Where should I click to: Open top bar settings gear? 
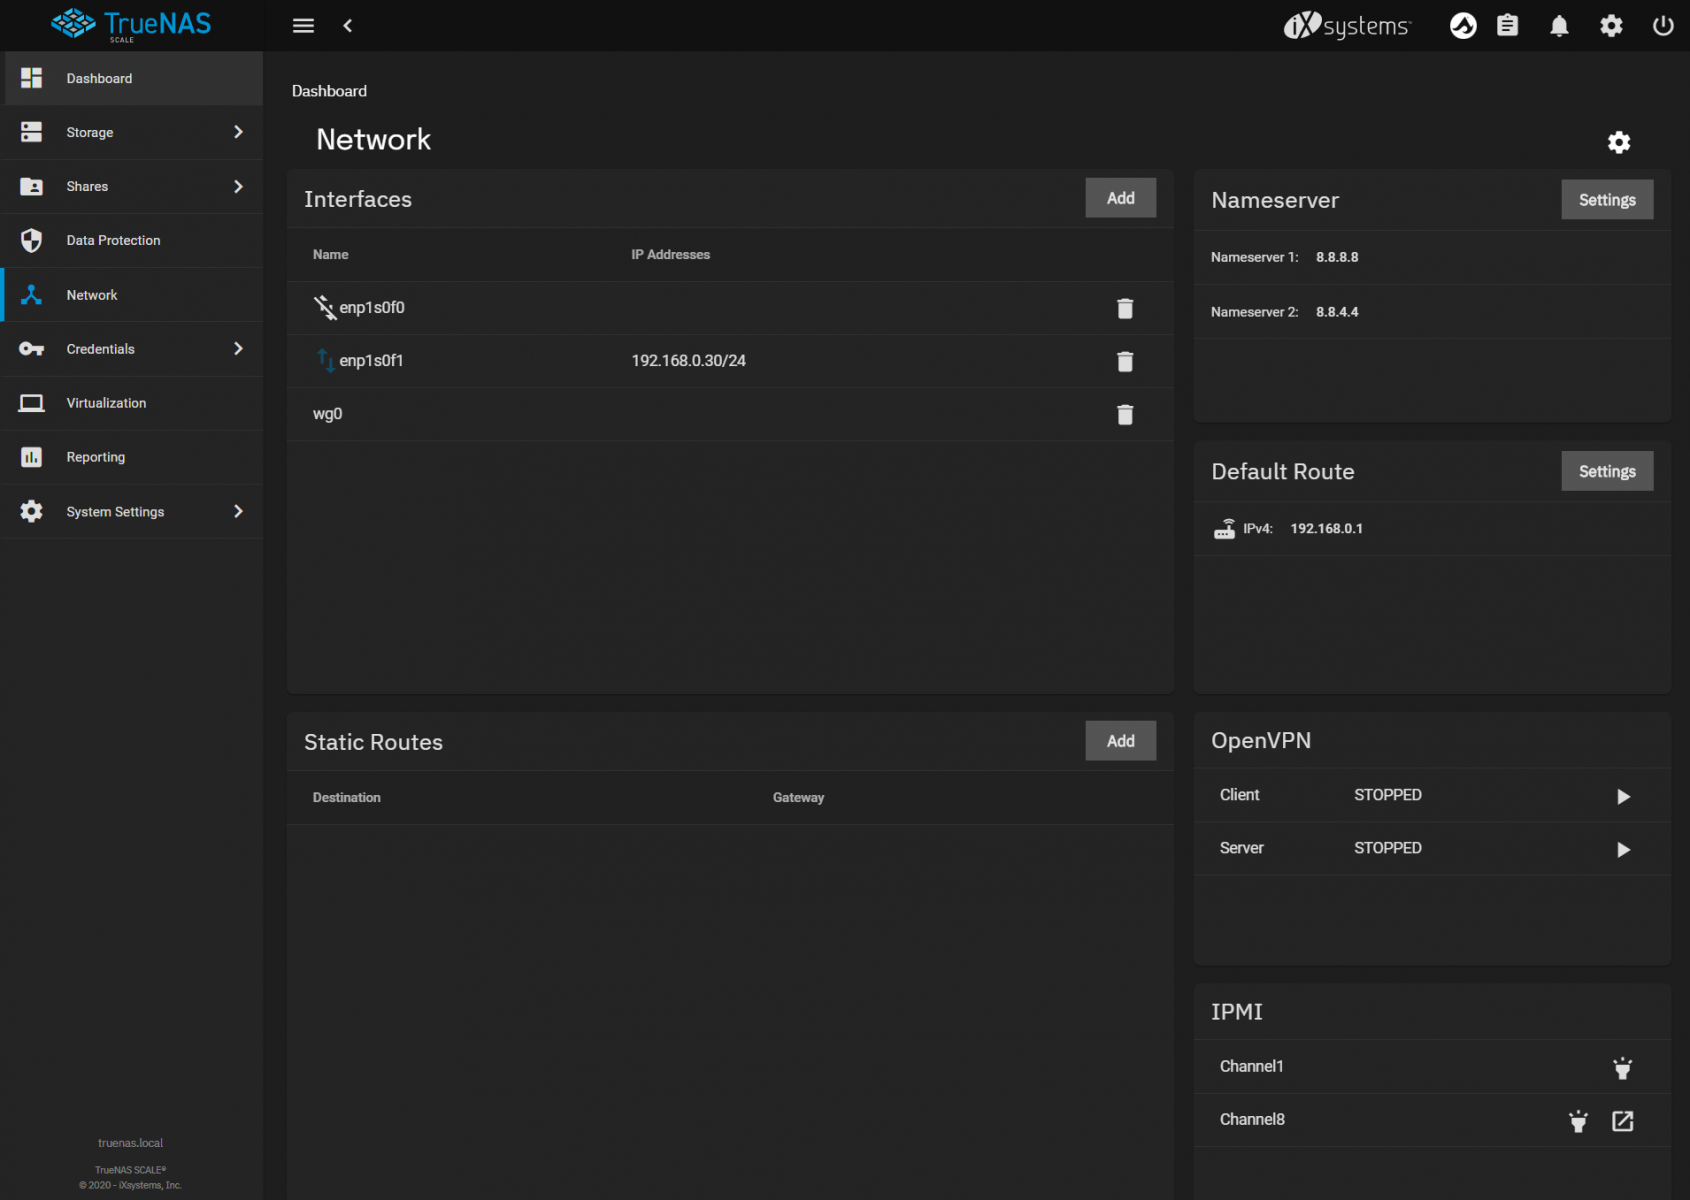(x=1611, y=26)
